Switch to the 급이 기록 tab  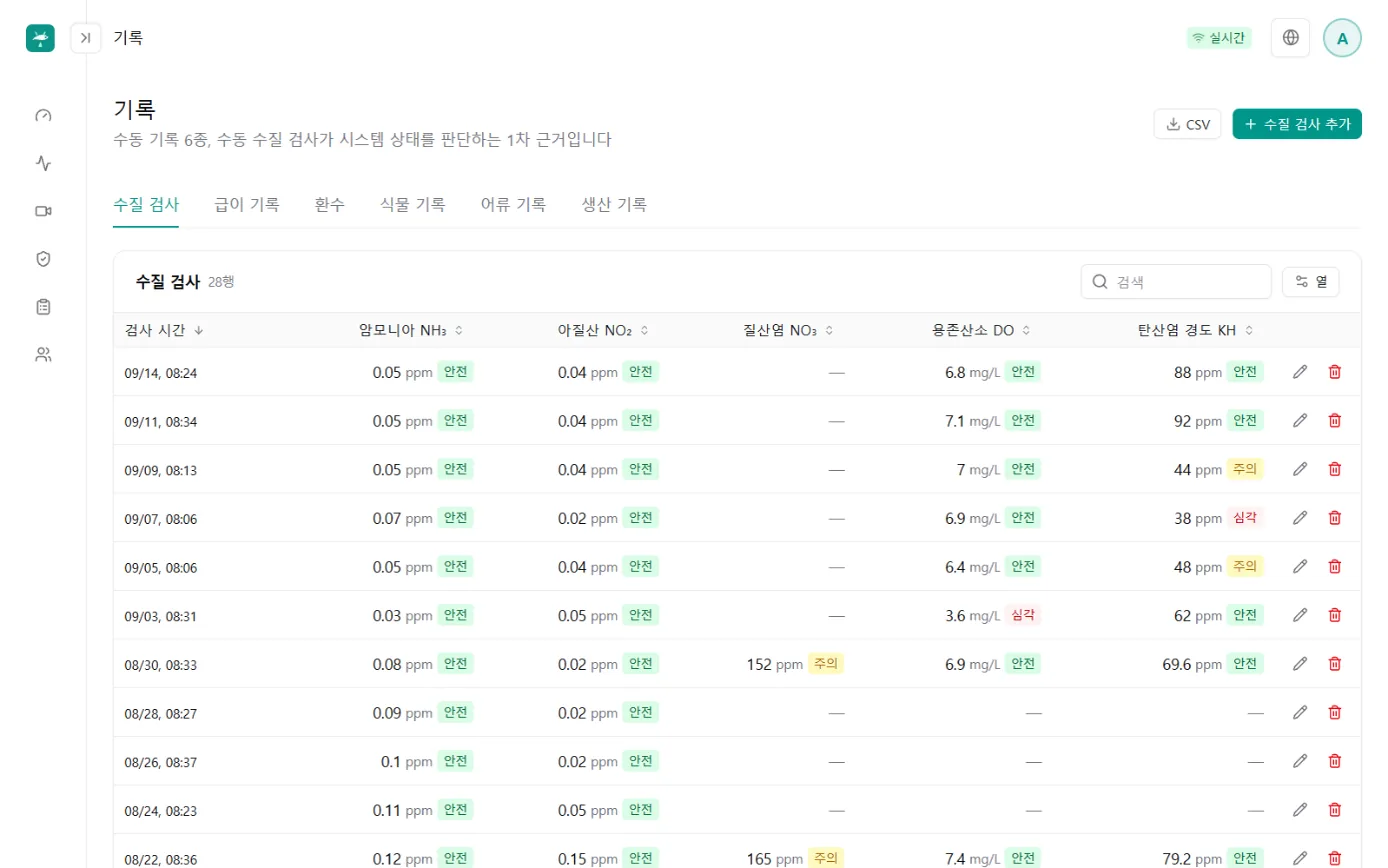click(247, 205)
